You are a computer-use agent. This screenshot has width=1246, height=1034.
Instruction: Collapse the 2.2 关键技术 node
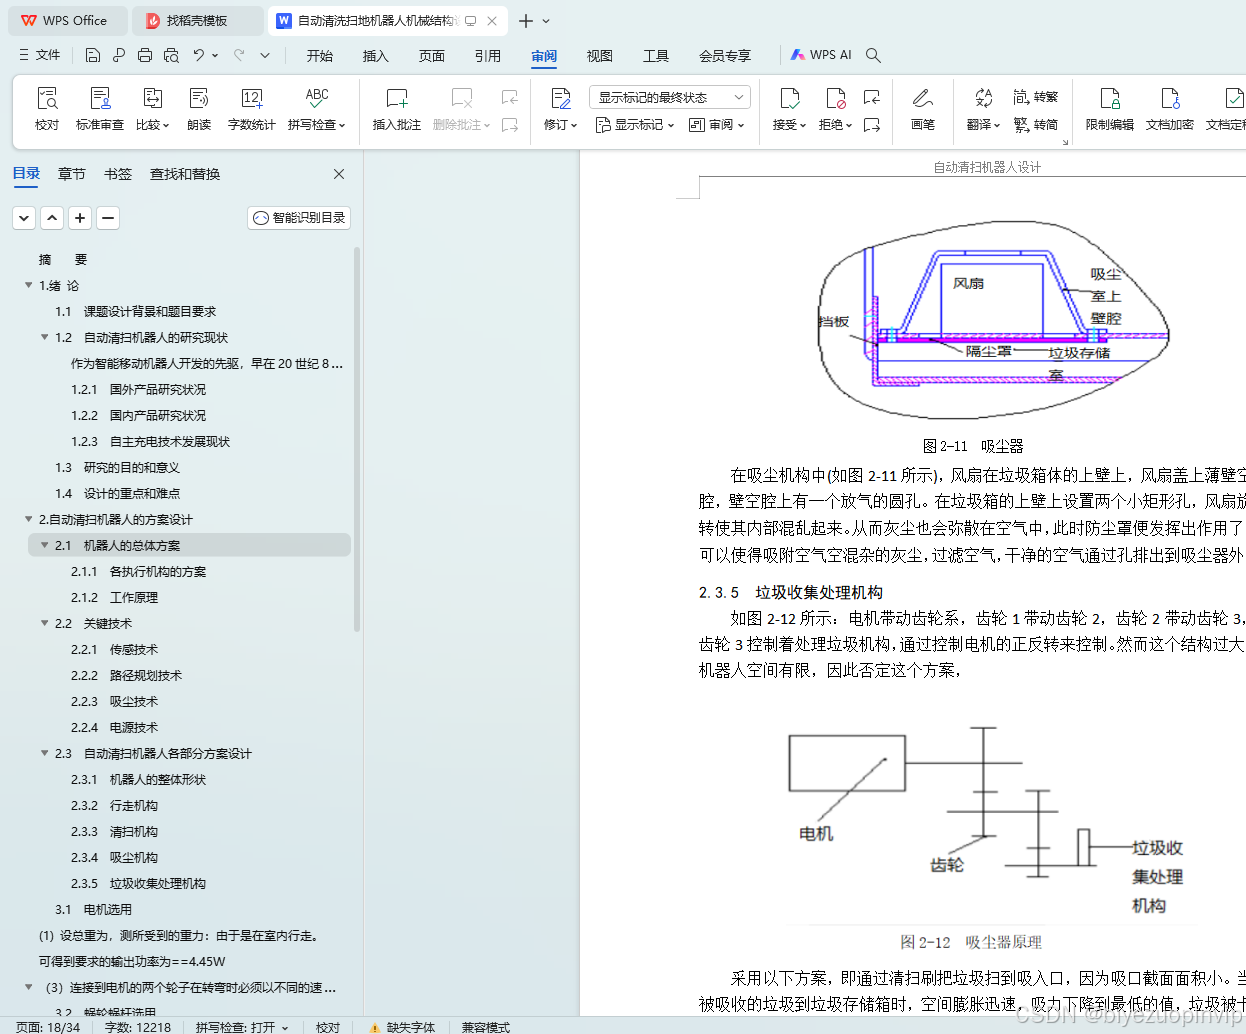tap(44, 623)
